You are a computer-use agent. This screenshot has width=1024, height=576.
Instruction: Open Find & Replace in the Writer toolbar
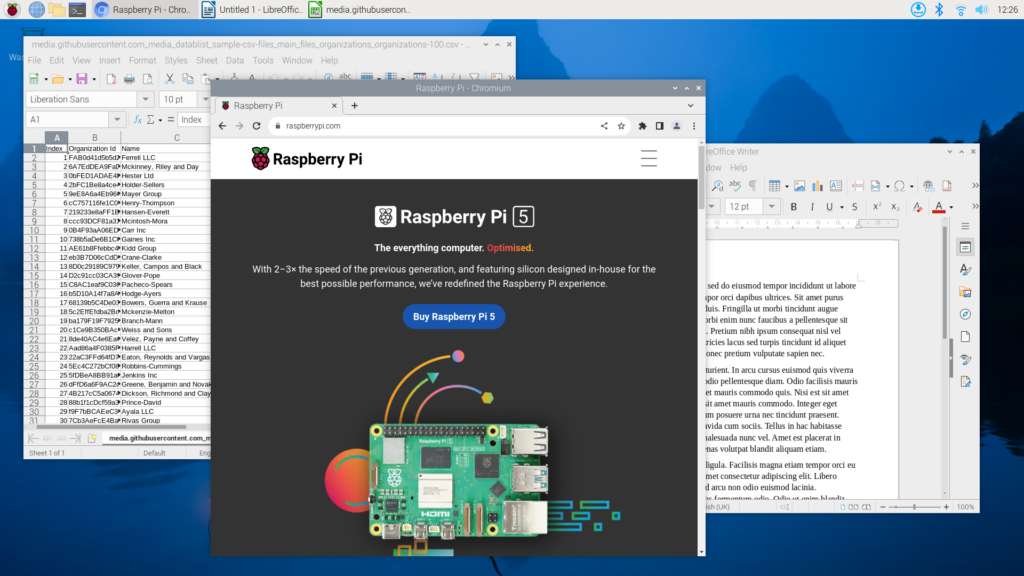[x=717, y=186]
